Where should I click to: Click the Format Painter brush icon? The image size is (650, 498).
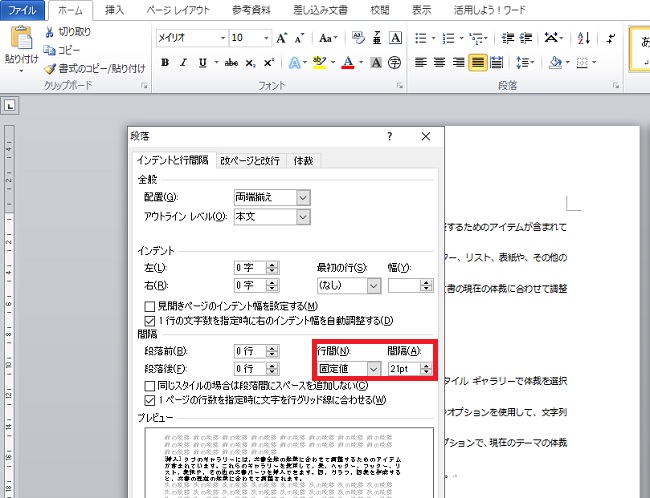click(x=49, y=68)
